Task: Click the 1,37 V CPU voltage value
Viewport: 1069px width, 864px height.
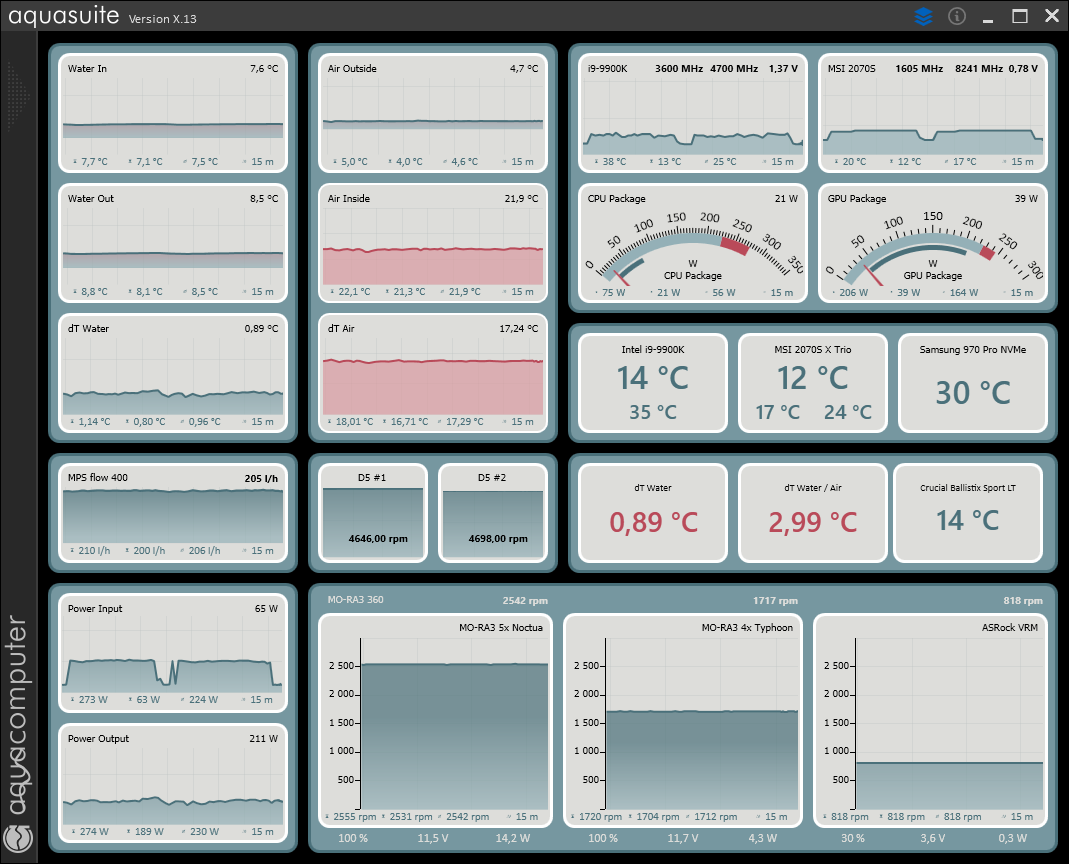Action: pyautogui.click(x=783, y=68)
